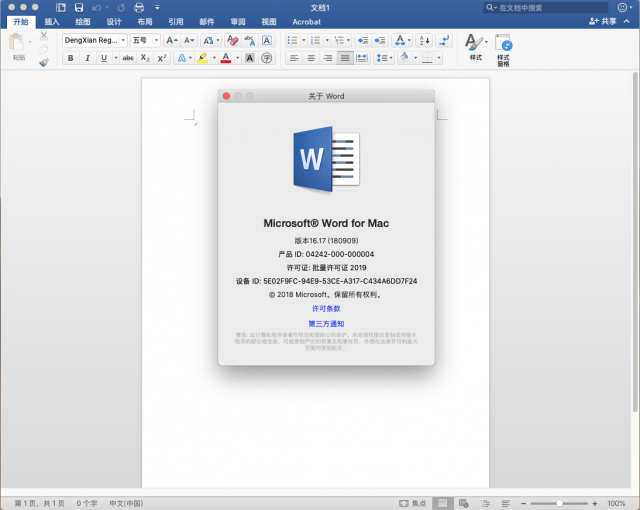This screenshot has width=640, height=510.
Task: Switch to the 设计 ribbon tab
Action: (x=114, y=22)
